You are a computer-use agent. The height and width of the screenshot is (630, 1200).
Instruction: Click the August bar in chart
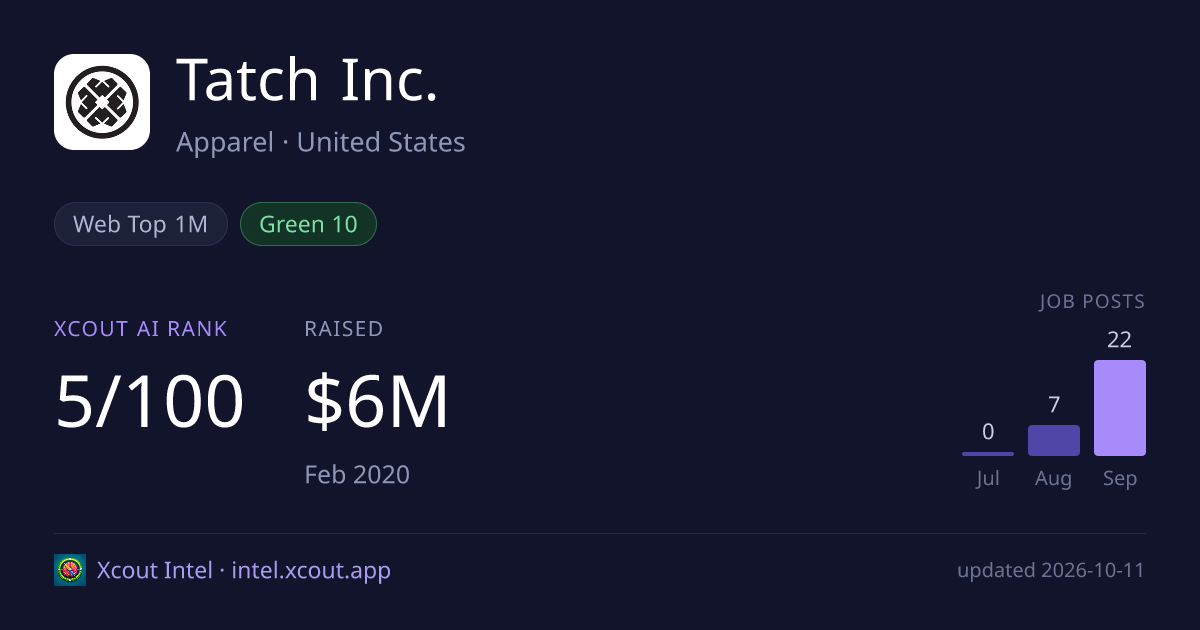point(1054,440)
